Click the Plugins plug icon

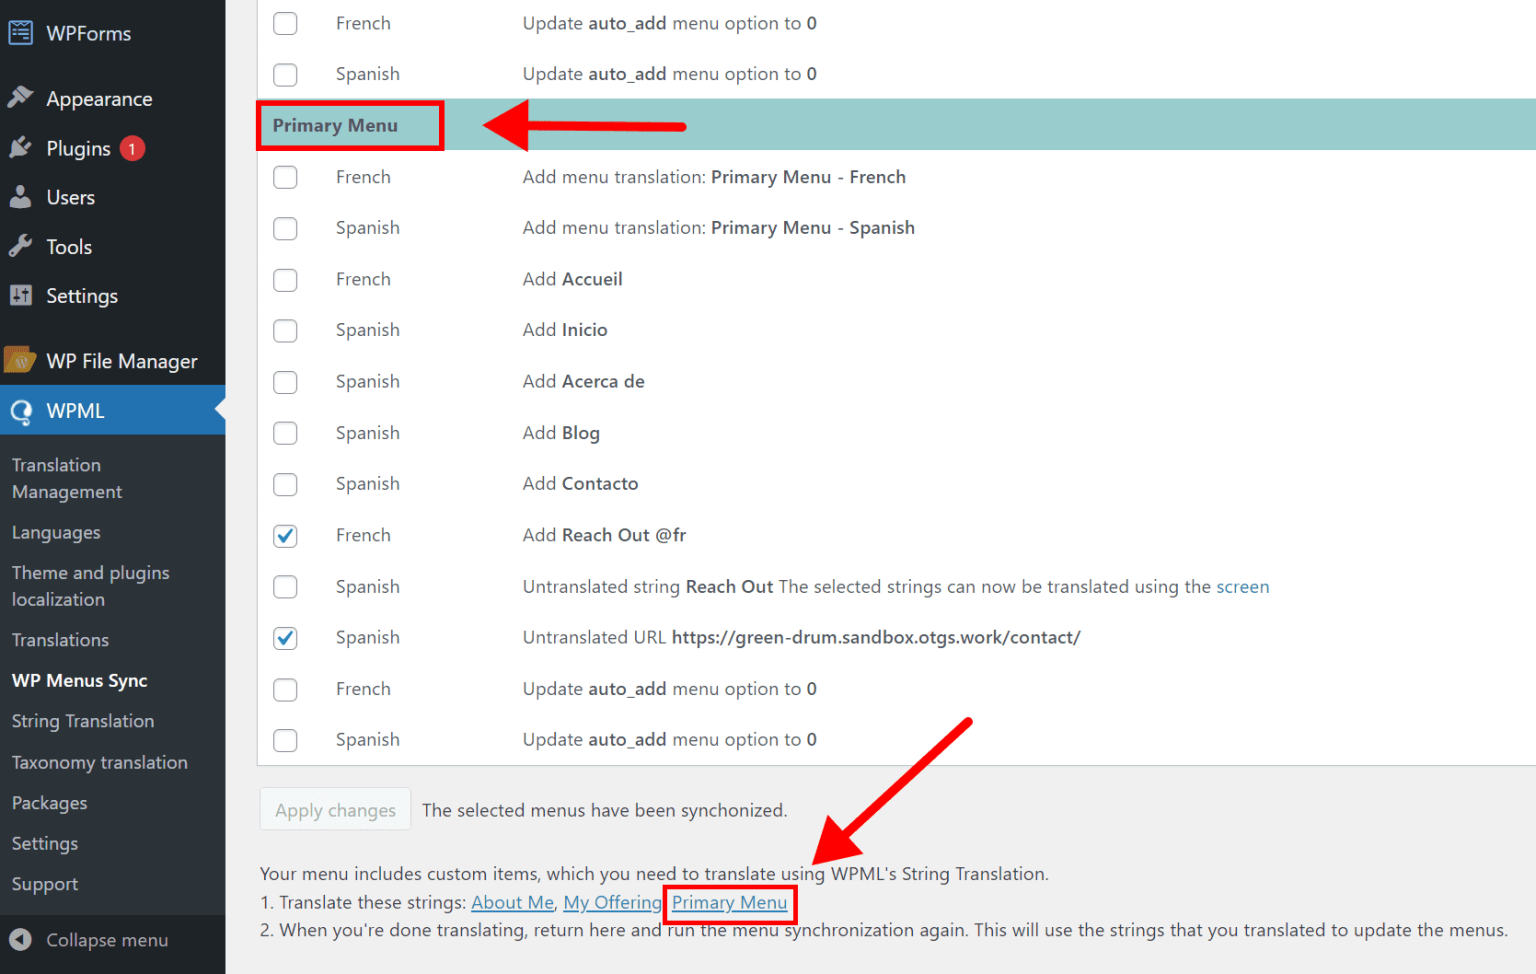(x=21, y=147)
